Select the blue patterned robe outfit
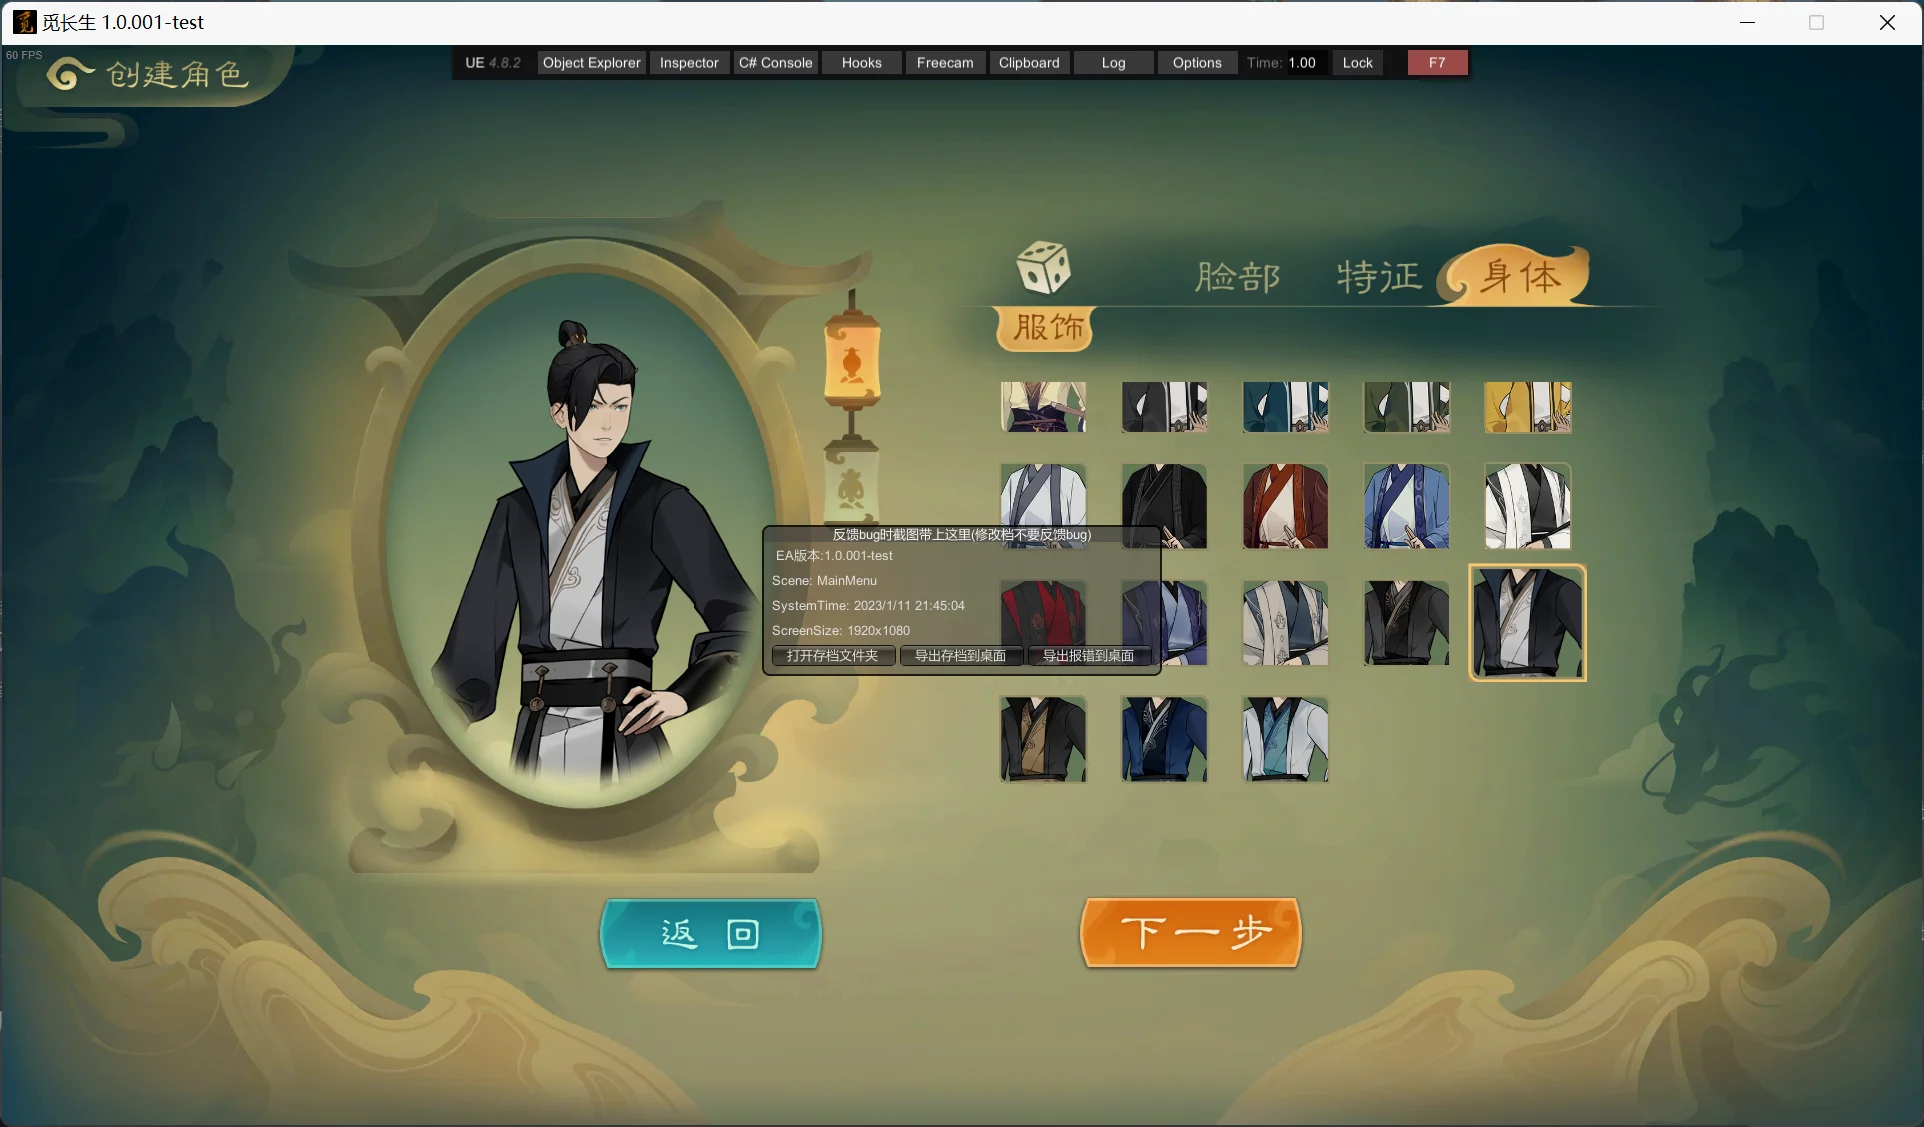 1406,506
